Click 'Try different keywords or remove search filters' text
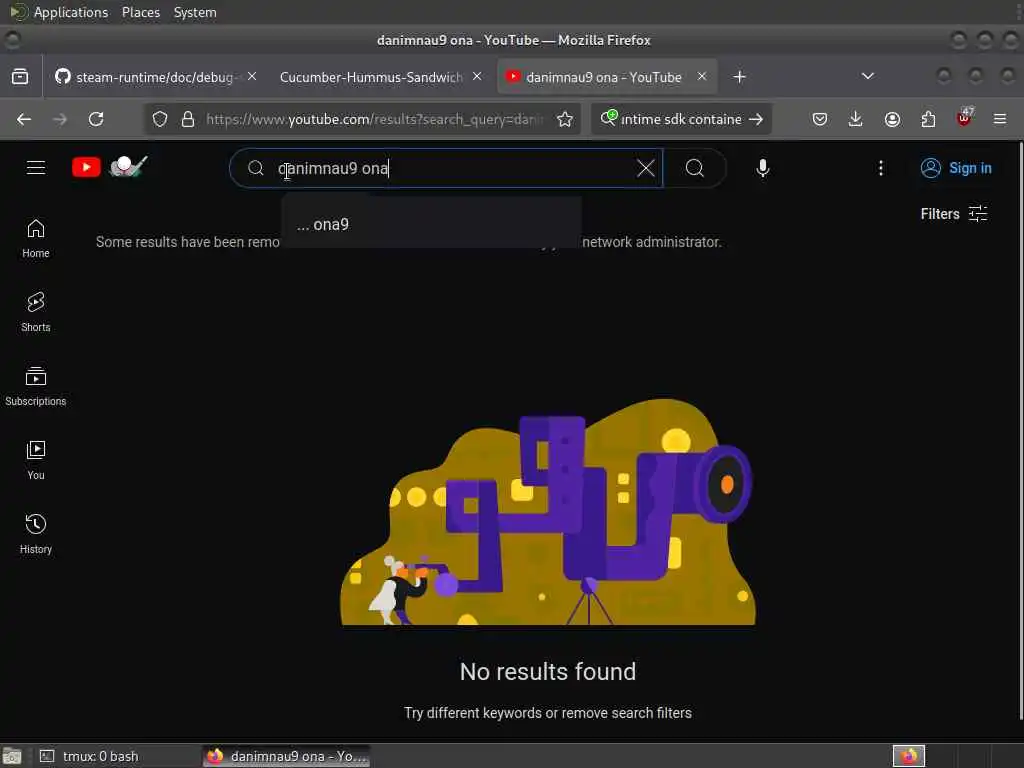This screenshot has height=768, width=1024. point(548,713)
